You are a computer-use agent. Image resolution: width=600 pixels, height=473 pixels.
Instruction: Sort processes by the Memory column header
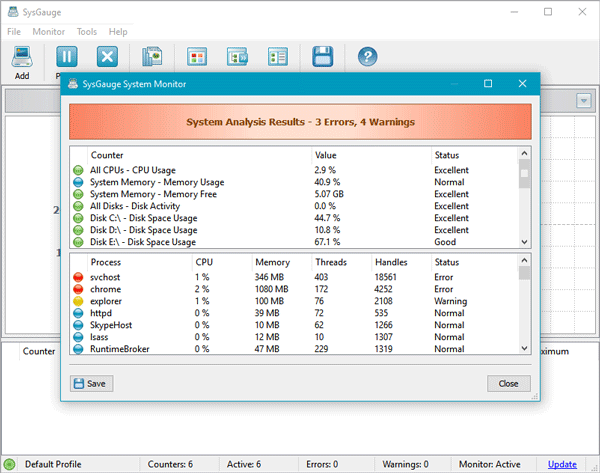click(272, 262)
